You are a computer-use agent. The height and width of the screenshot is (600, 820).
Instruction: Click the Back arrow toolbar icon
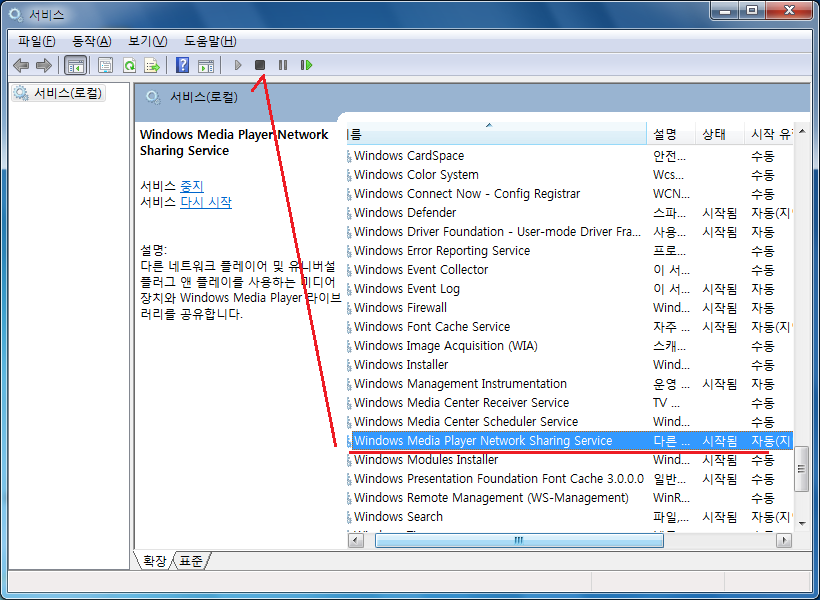click(21, 65)
